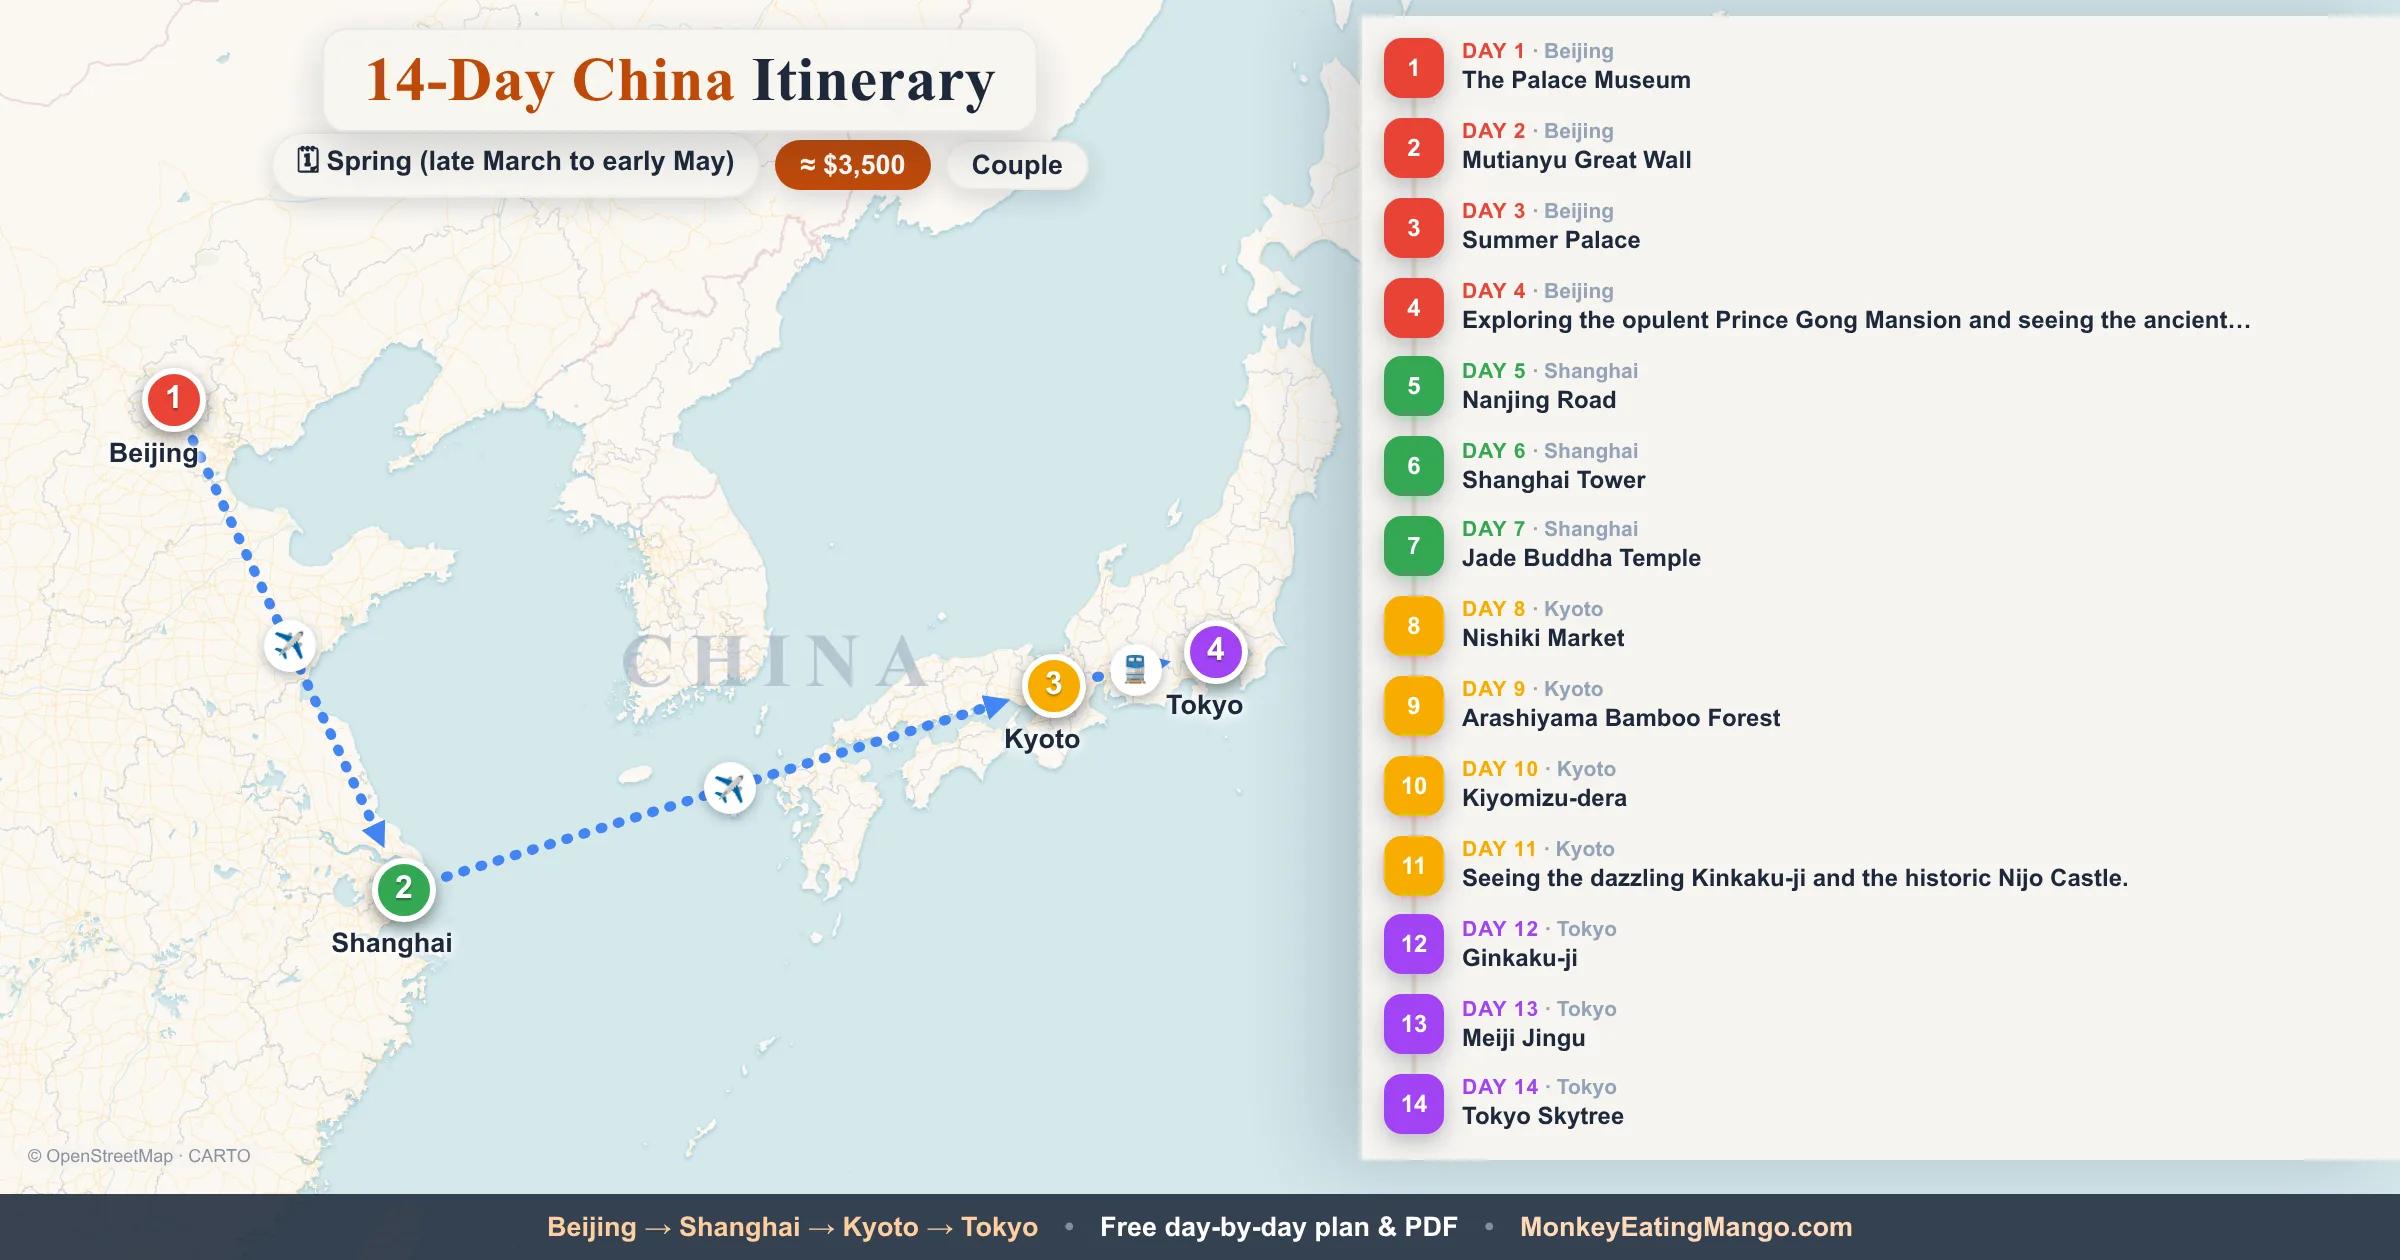Click 'Kiyomizu-dera' entry
This screenshot has height=1260, width=2400.
(1544, 798)
